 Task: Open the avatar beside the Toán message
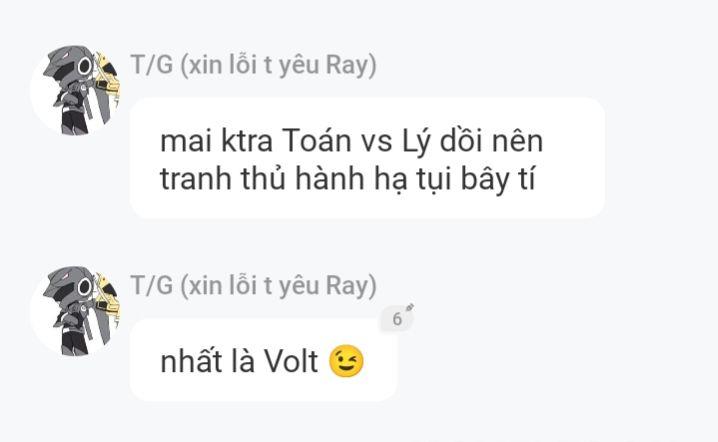pyautogui.click(x=75, y=90)
